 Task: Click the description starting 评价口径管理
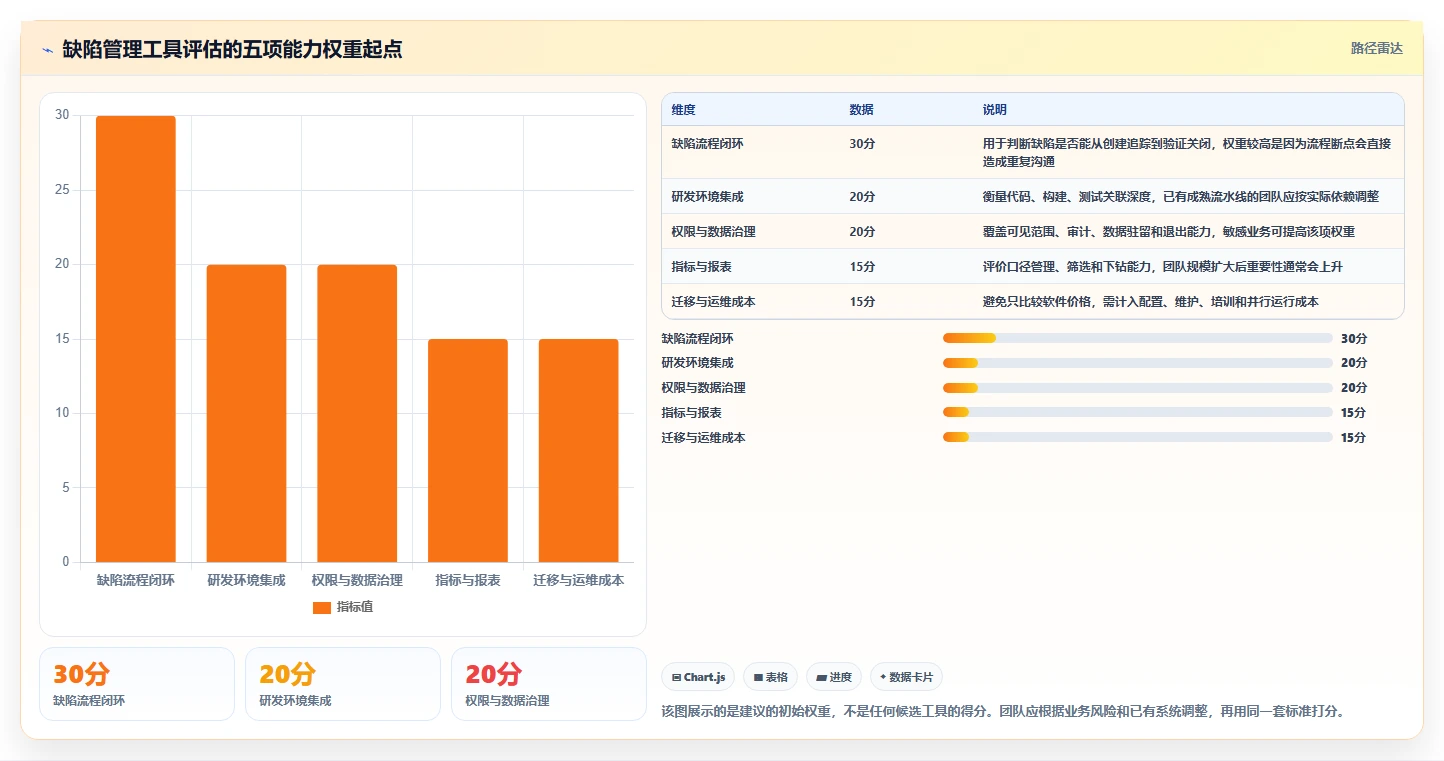pos(1163,267)
